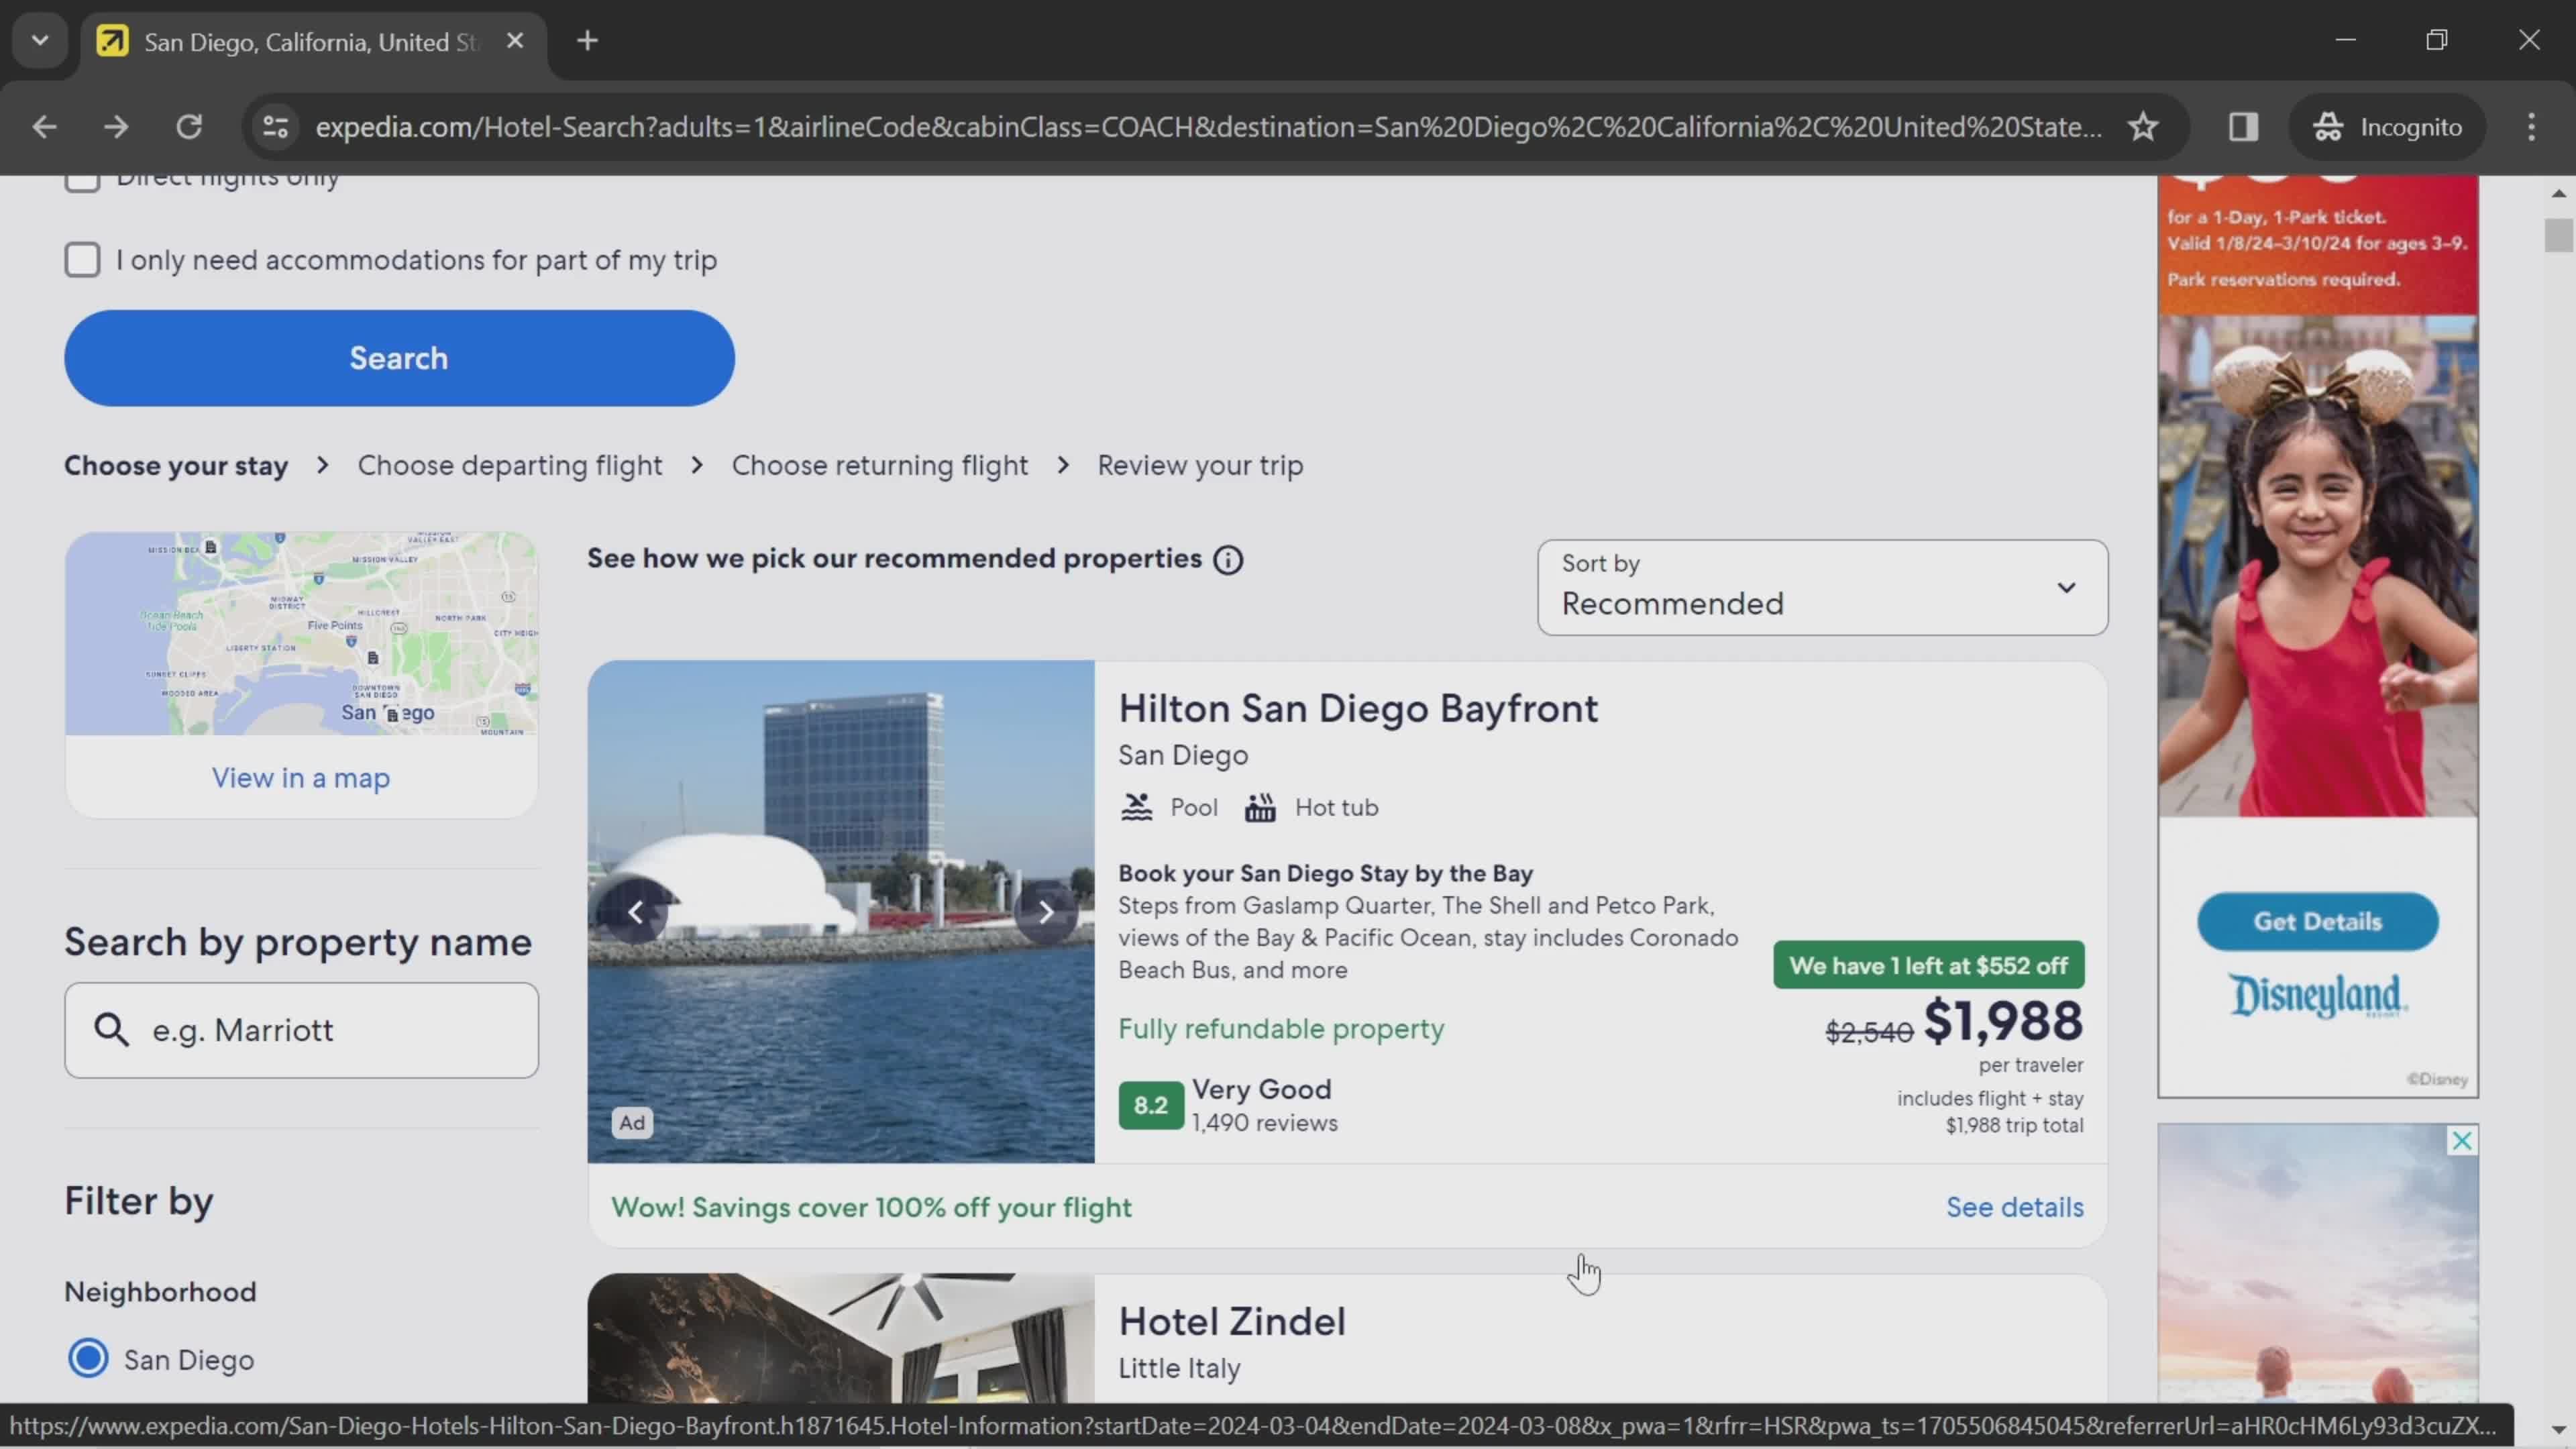Minimize the browser window
The width and height of the screenshot is (2576, 1449).
pyautogui.click(x=2346, y=40)
